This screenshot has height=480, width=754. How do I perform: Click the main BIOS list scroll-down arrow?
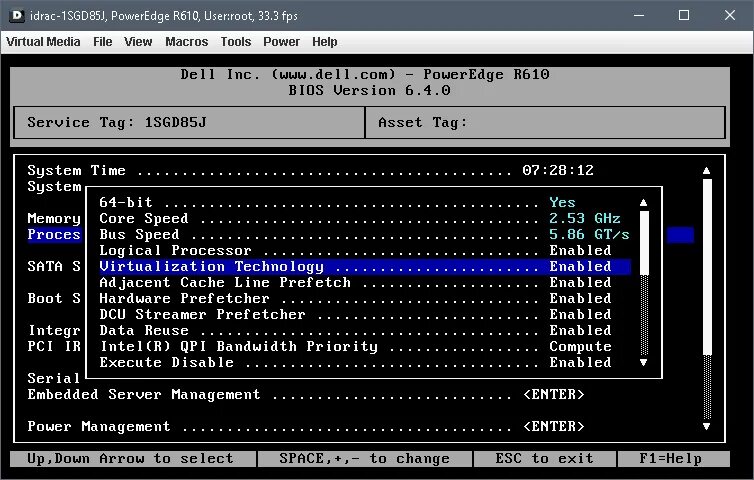coord(706,426)
